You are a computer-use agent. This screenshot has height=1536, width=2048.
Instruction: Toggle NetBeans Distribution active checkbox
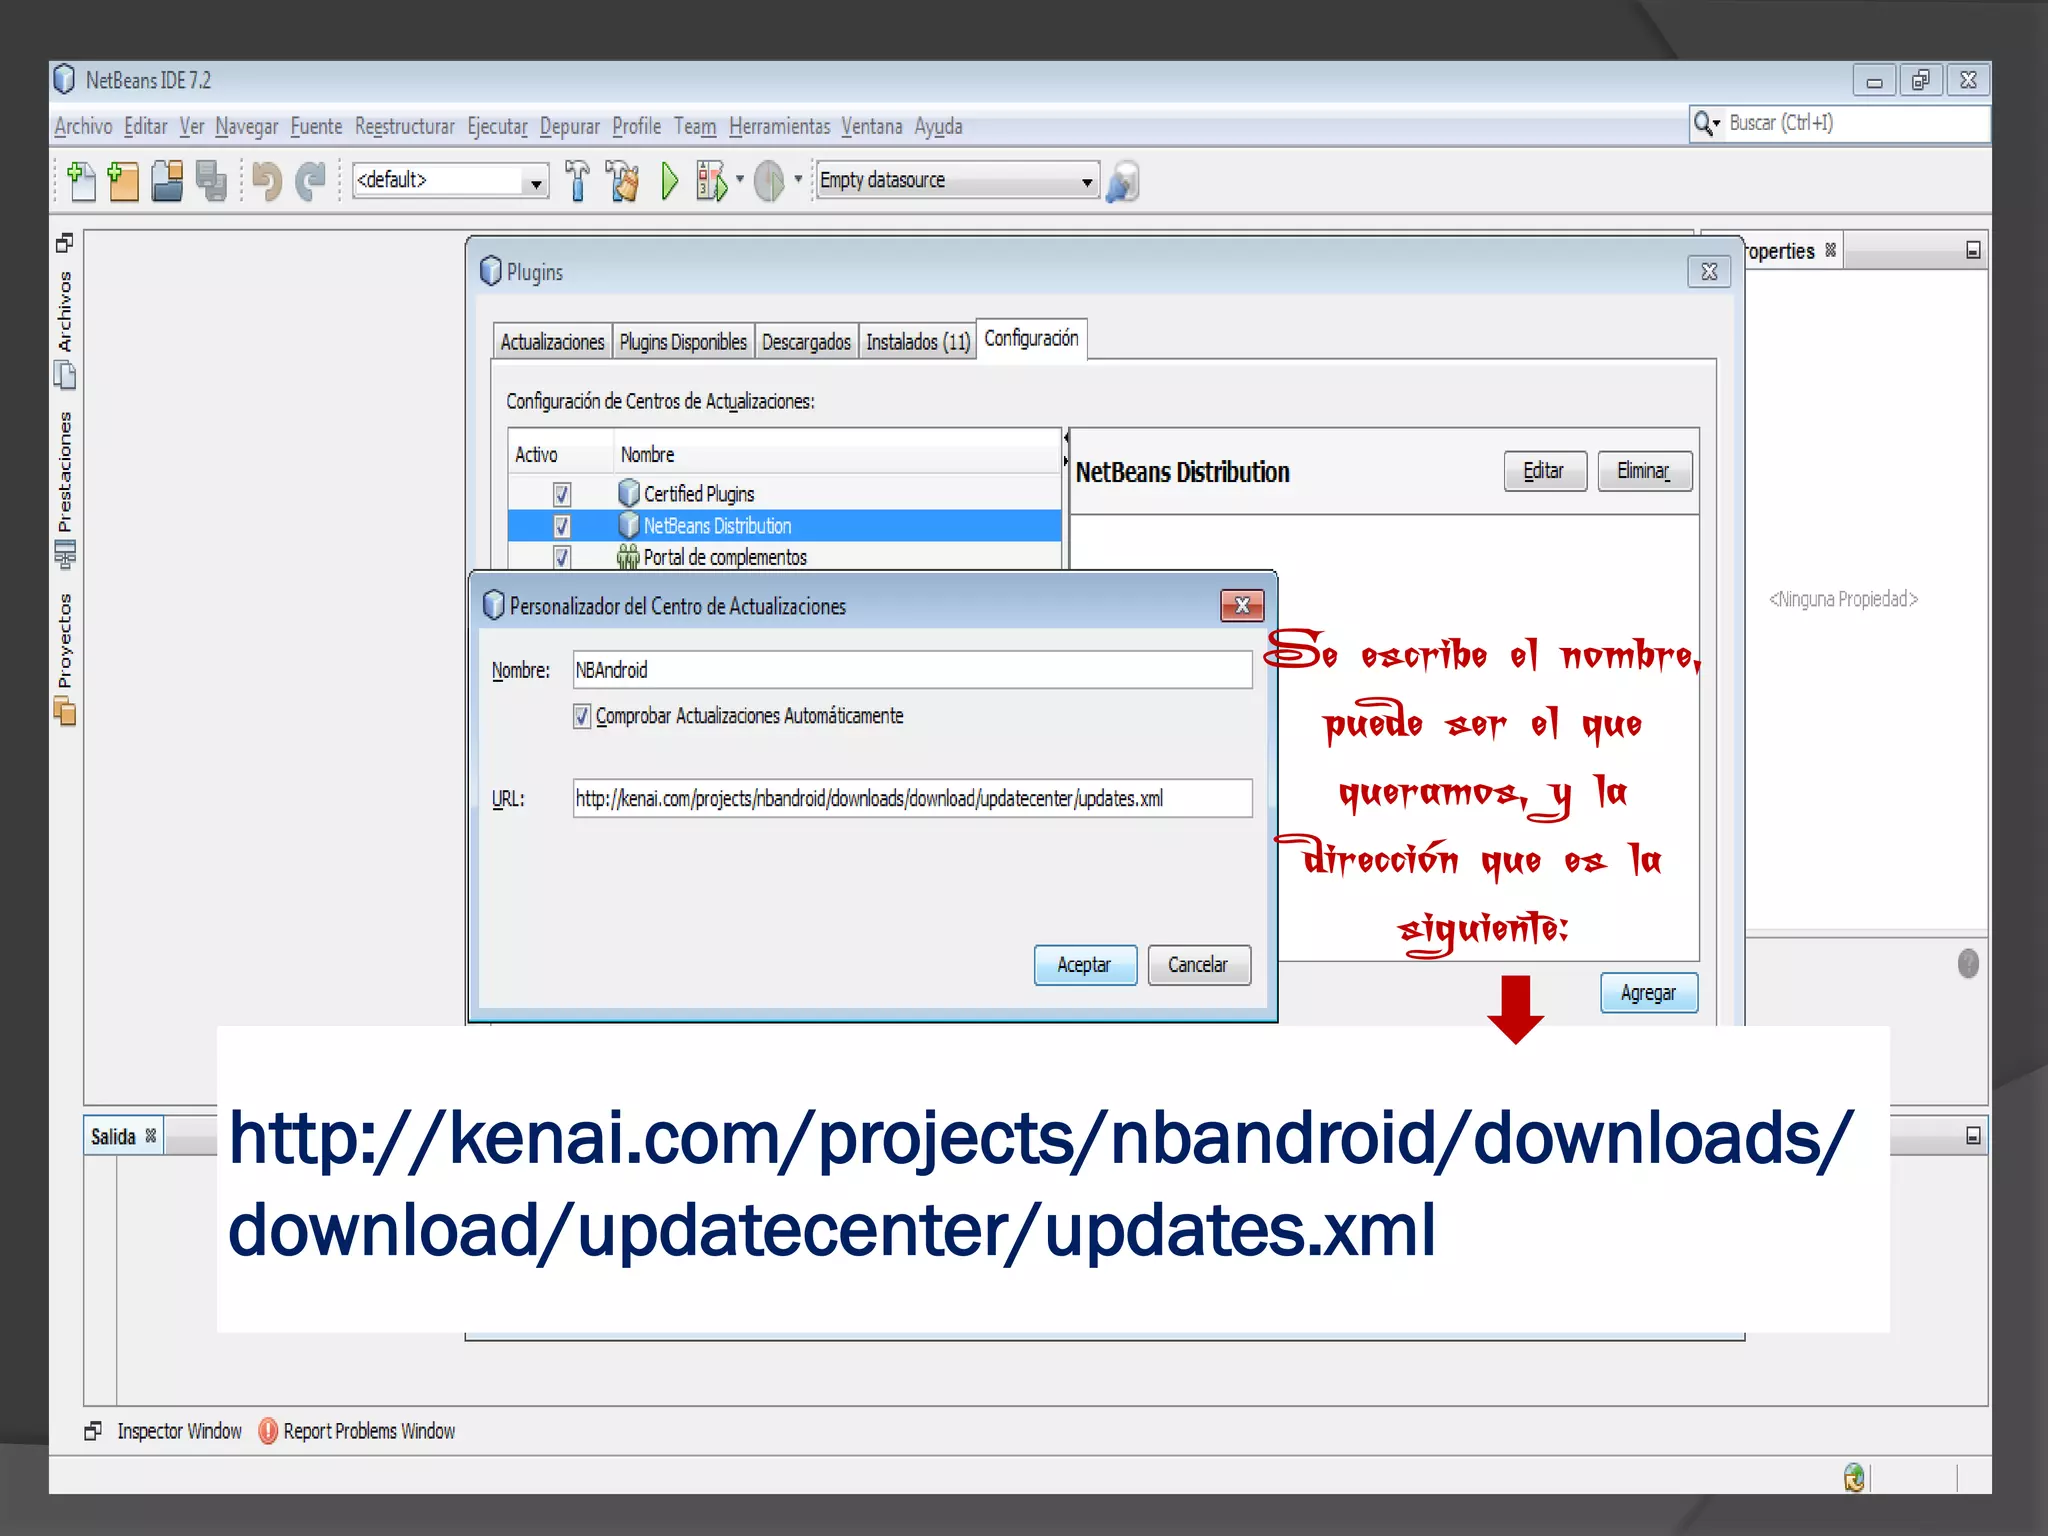tap(562, 526)
